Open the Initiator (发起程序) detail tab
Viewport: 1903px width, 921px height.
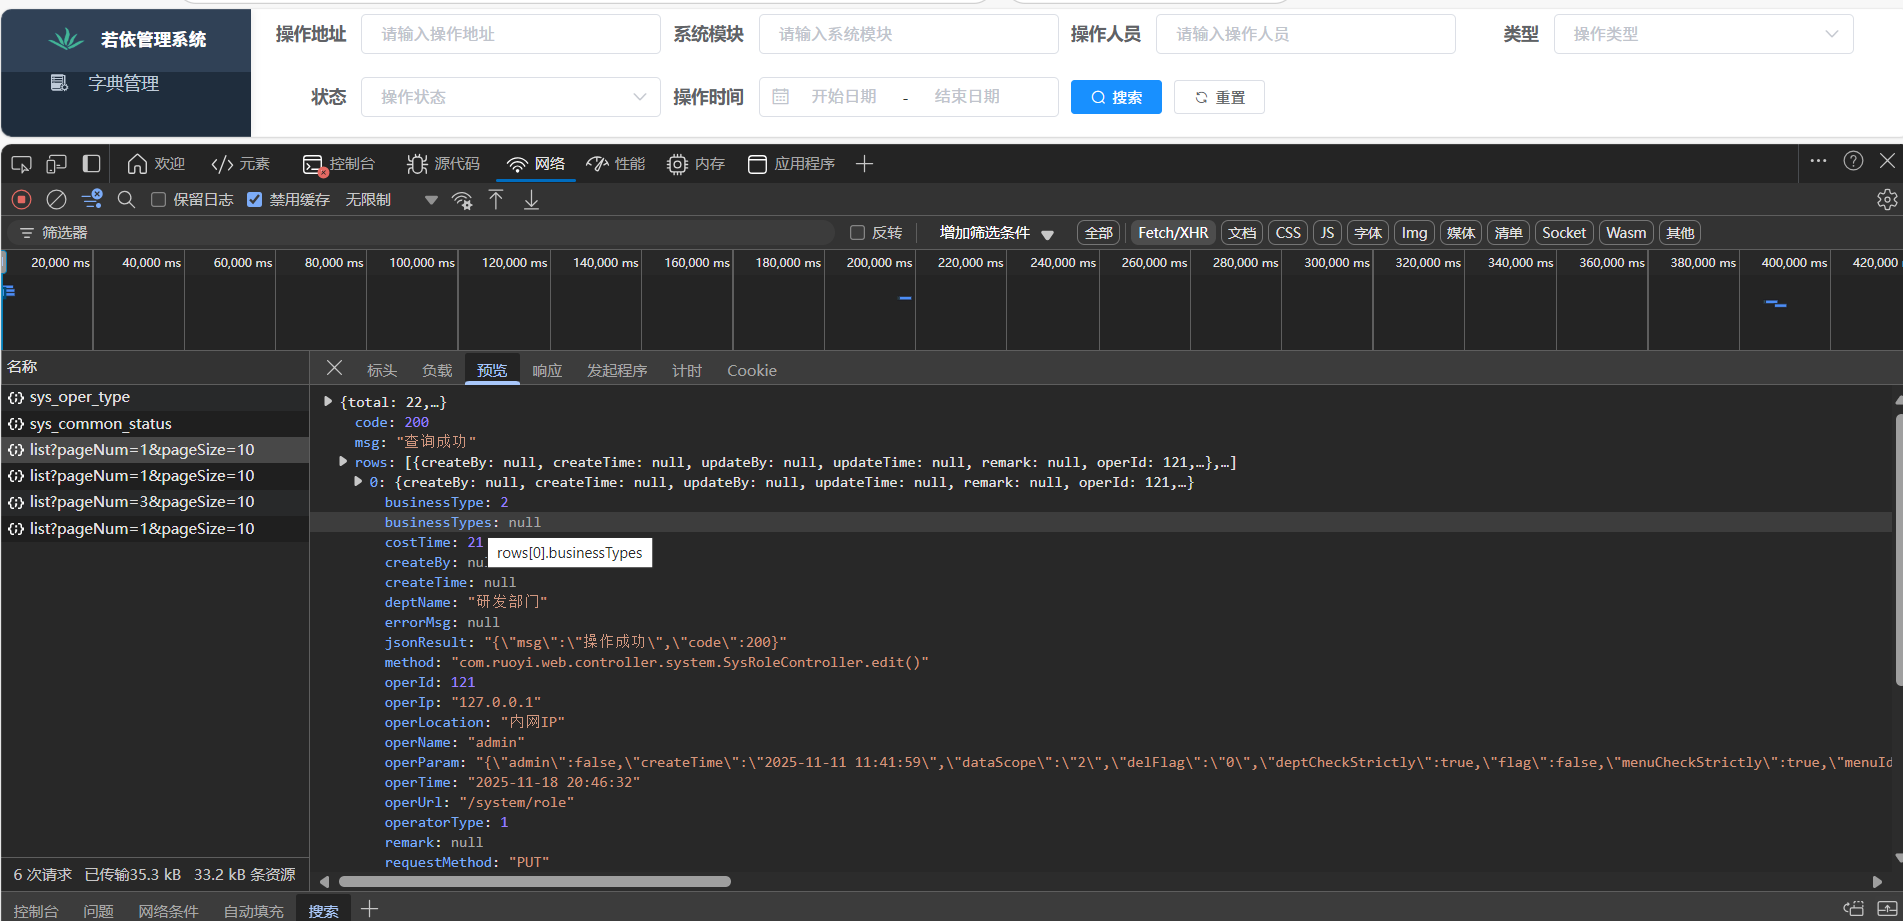click(617, 370)
